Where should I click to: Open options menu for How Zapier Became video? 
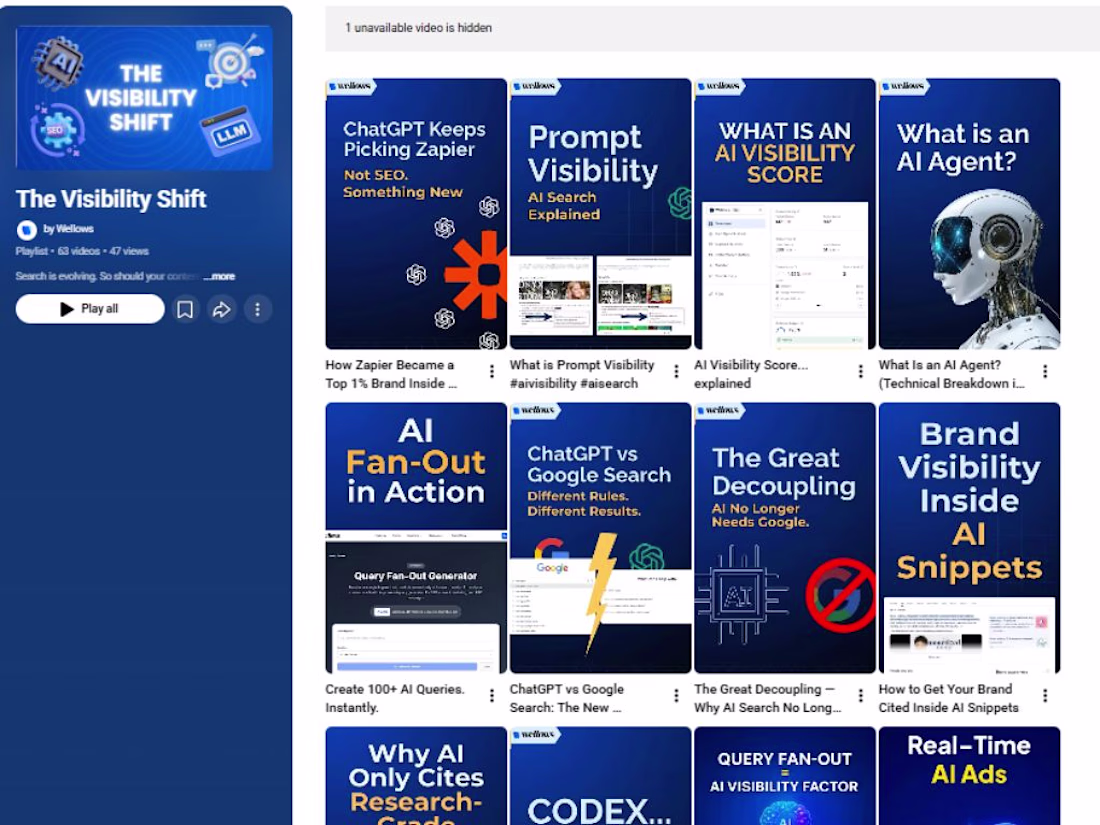(492, 371)
